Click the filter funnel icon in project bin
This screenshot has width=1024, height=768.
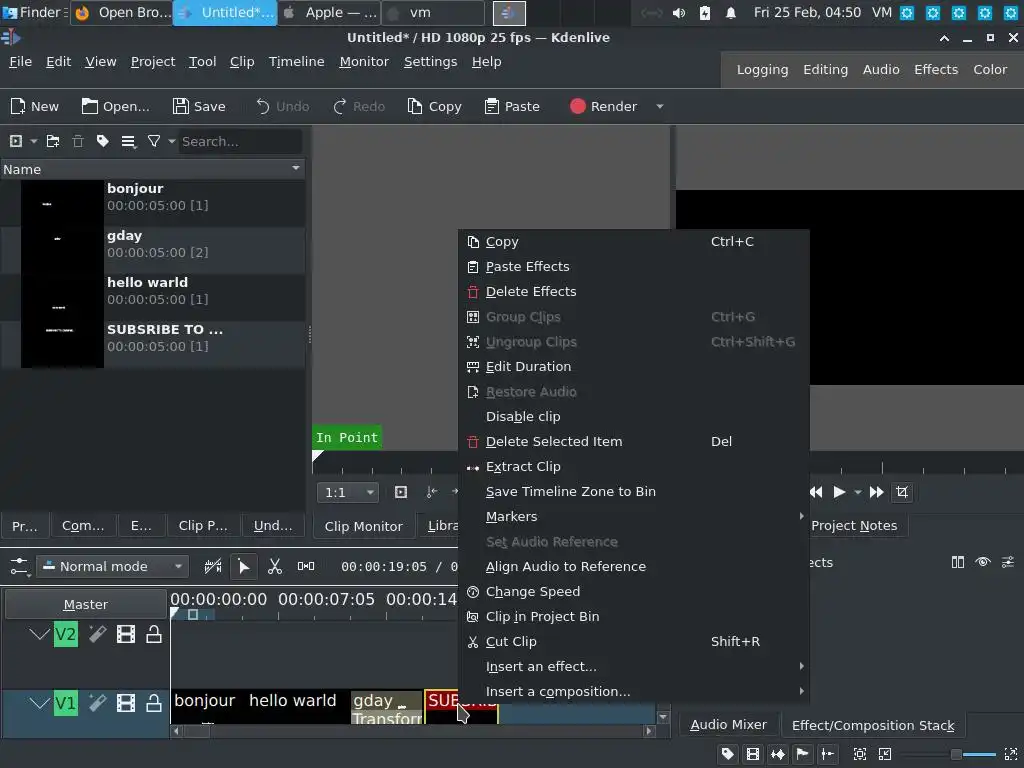click(154, 141)
